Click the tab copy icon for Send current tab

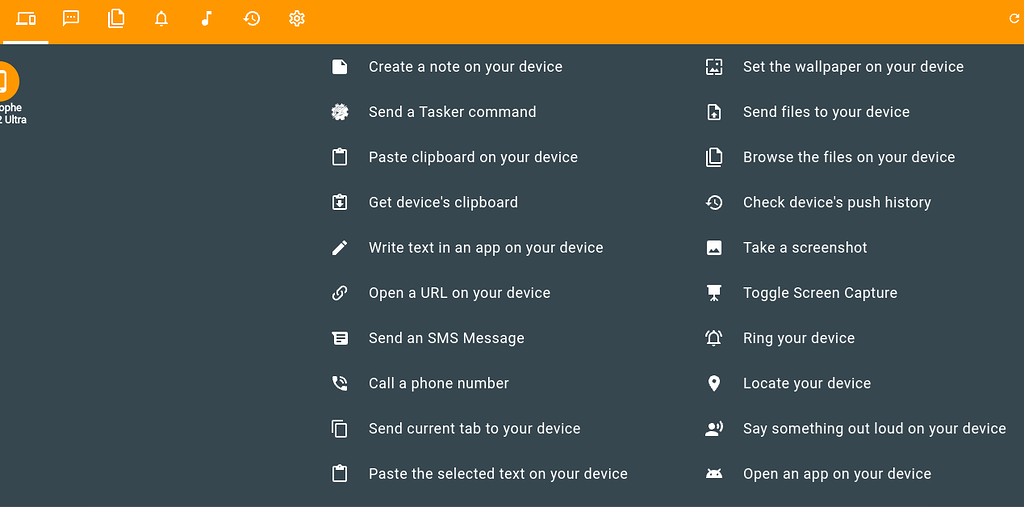pos(340,429)
